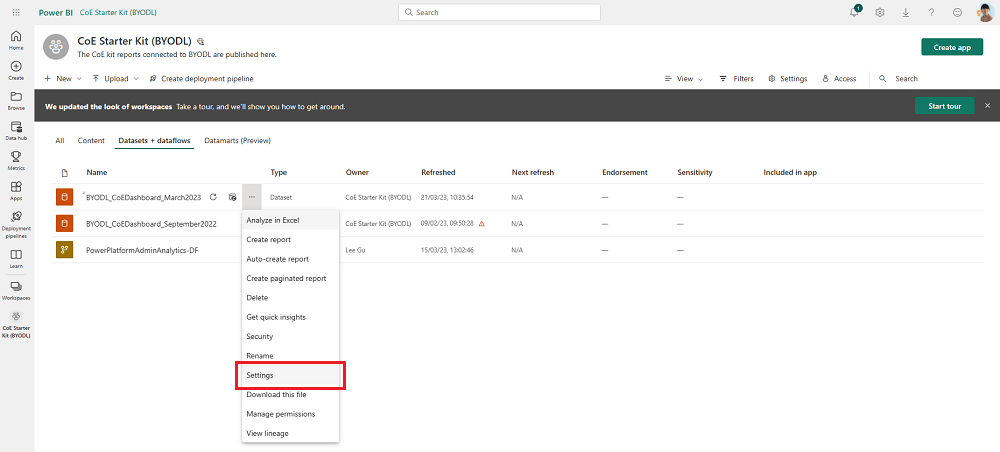The height and width of the screenshot is (452, 1000).
Task: Open workspace Access button
Action: coord(839,78)
